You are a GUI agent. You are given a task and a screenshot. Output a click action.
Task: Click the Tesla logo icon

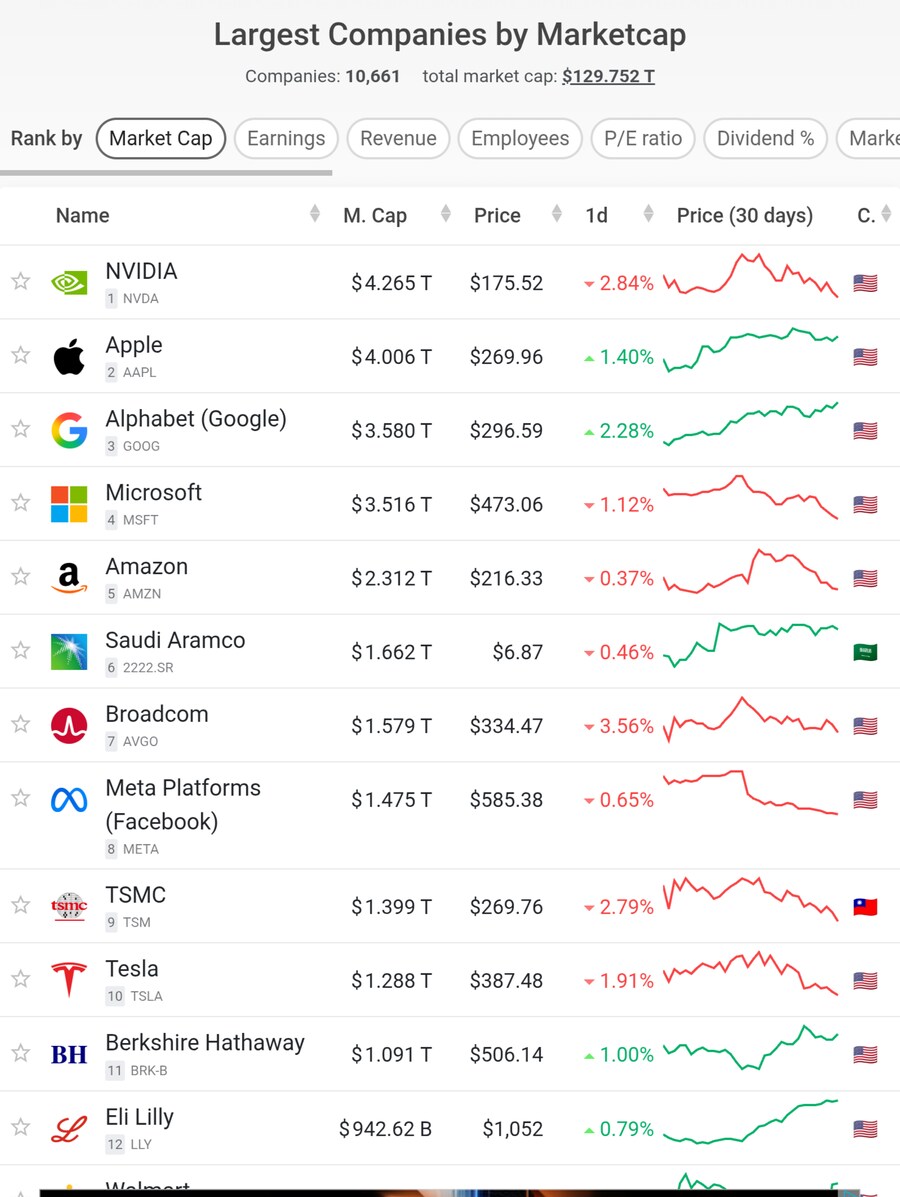pos(69,980)
